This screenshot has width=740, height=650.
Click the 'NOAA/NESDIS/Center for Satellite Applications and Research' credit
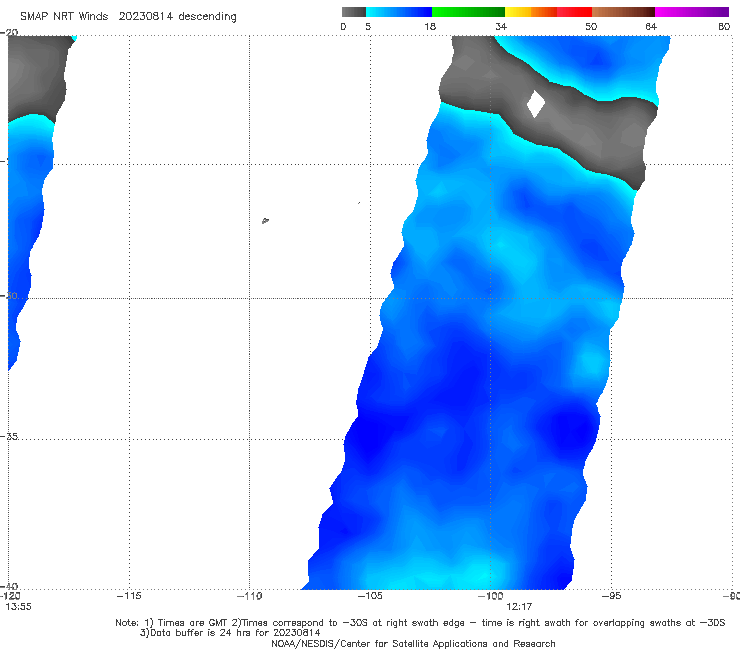pos(413,644)
